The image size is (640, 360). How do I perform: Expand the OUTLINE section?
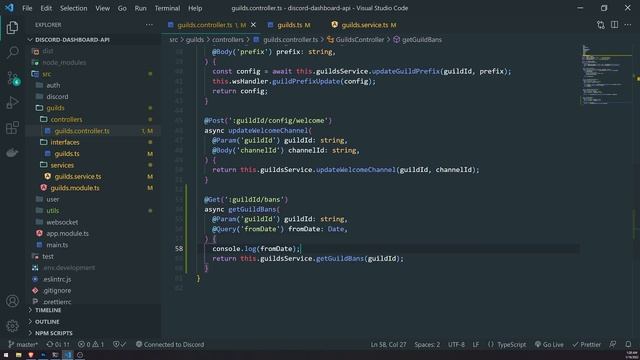[x=47, y=322]
